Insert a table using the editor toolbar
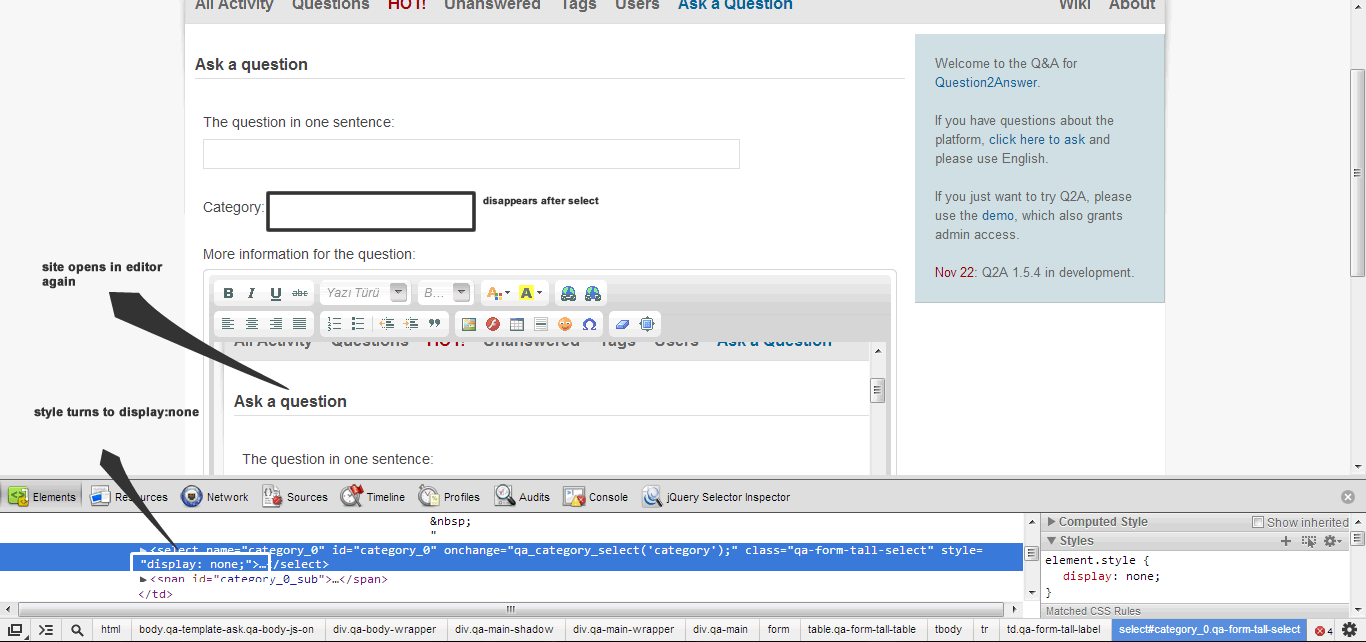This screenshot has height=642, width=1366. [x=517, y=324]
